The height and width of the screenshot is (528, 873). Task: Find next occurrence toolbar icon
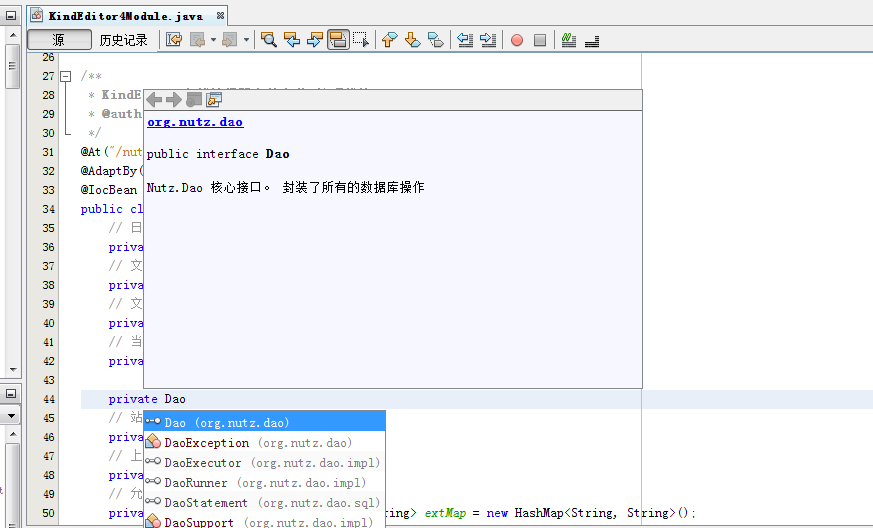click(x=315, y=40)
